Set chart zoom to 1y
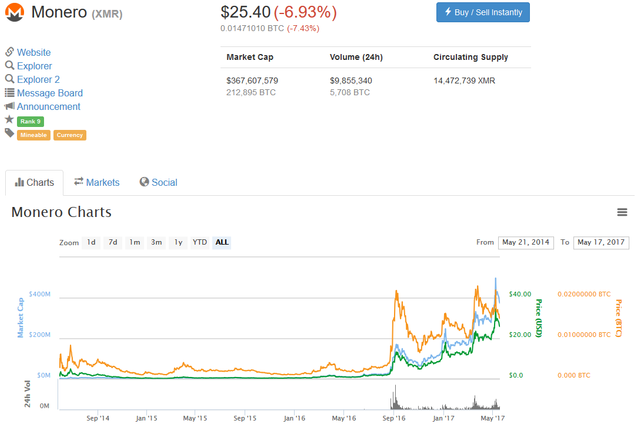This screenshot has width=640, height=429. click(x=178, y=242)
